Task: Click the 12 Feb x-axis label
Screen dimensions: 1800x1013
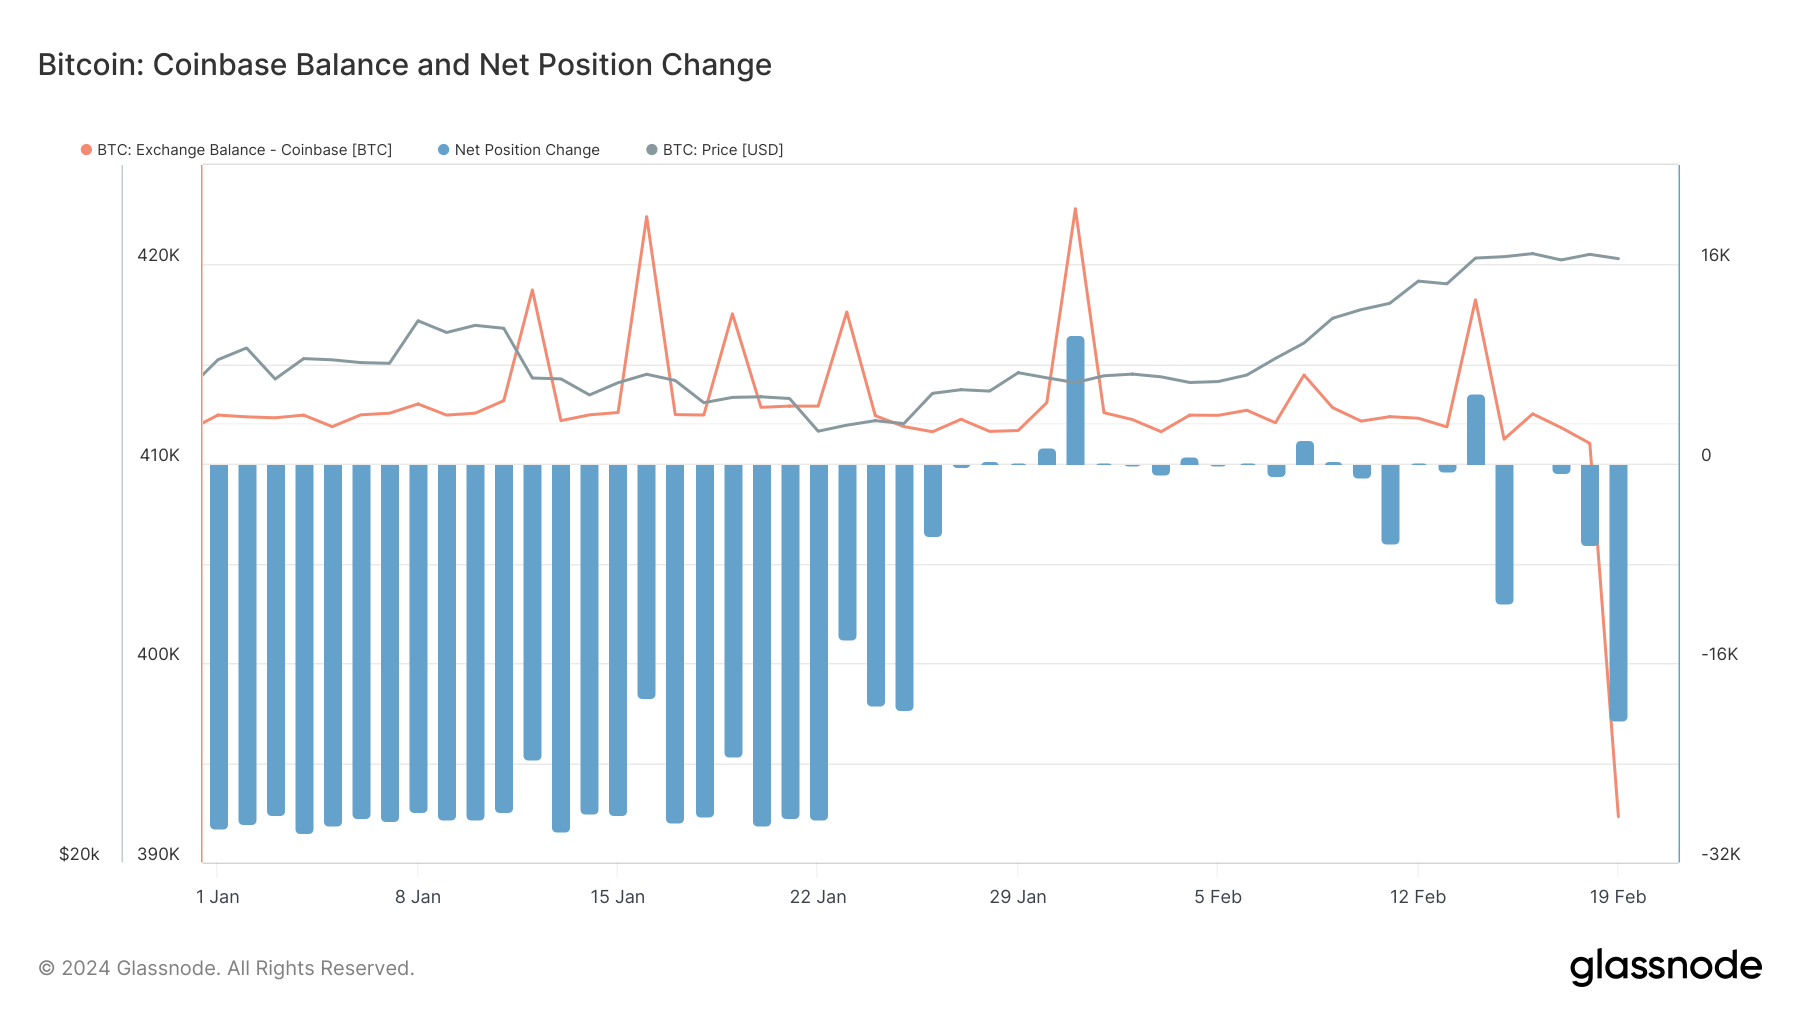Action: pyautogui.click(x=1418, y=897)
